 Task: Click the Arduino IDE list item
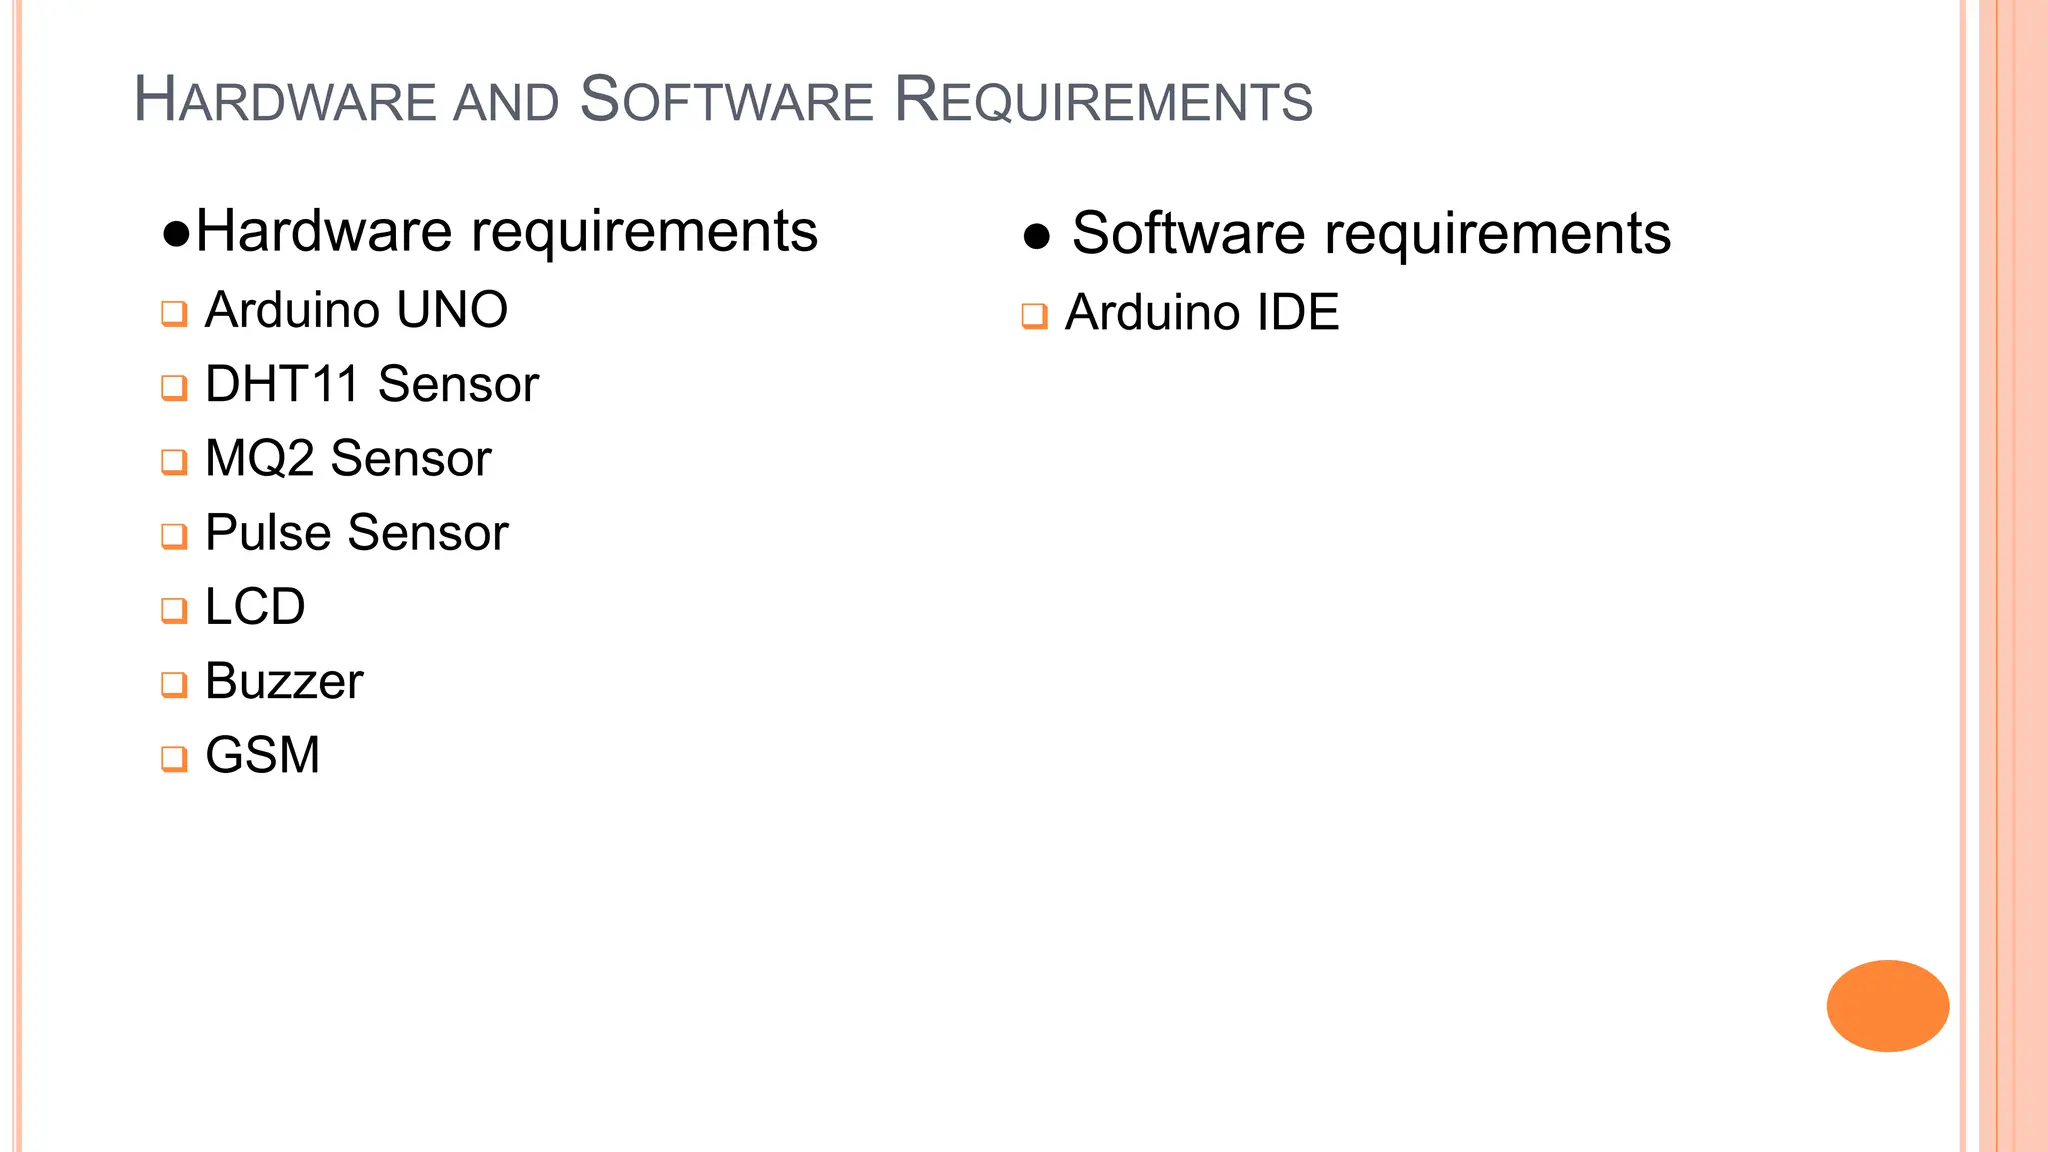pos(1202,313)
